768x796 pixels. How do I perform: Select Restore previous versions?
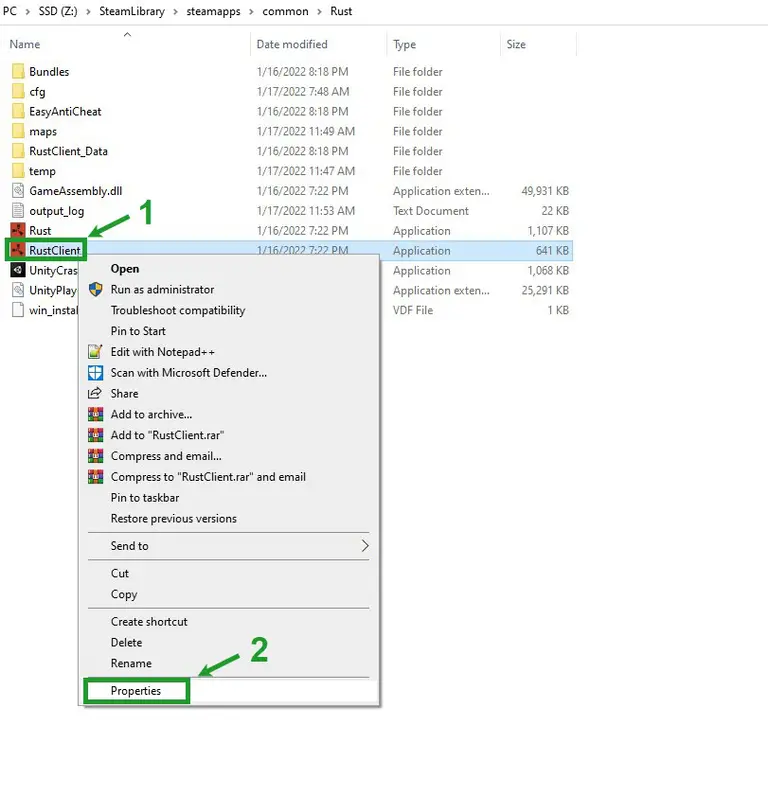point(174,518)
